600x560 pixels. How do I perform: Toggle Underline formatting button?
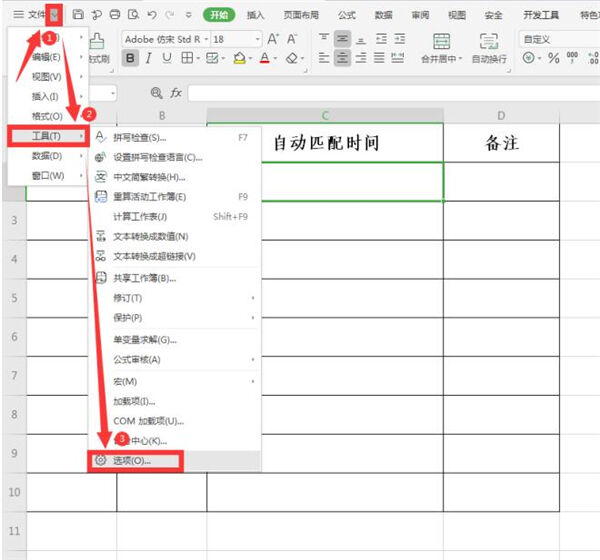(x=166, y=58)
